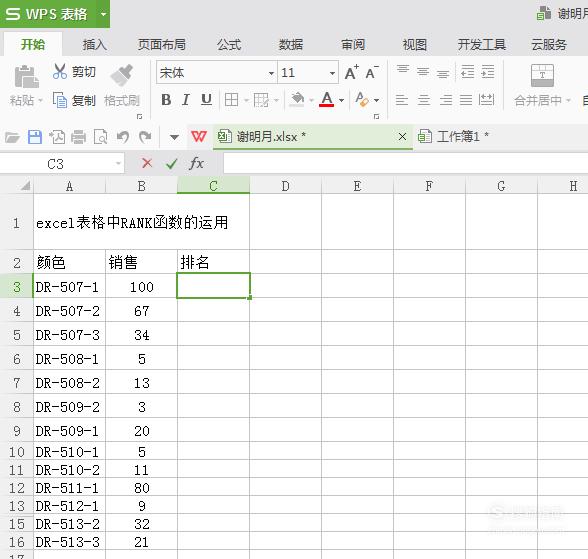Increase indent icon
The height and width of the screenshot is (559, 588).
coord(488,71)
